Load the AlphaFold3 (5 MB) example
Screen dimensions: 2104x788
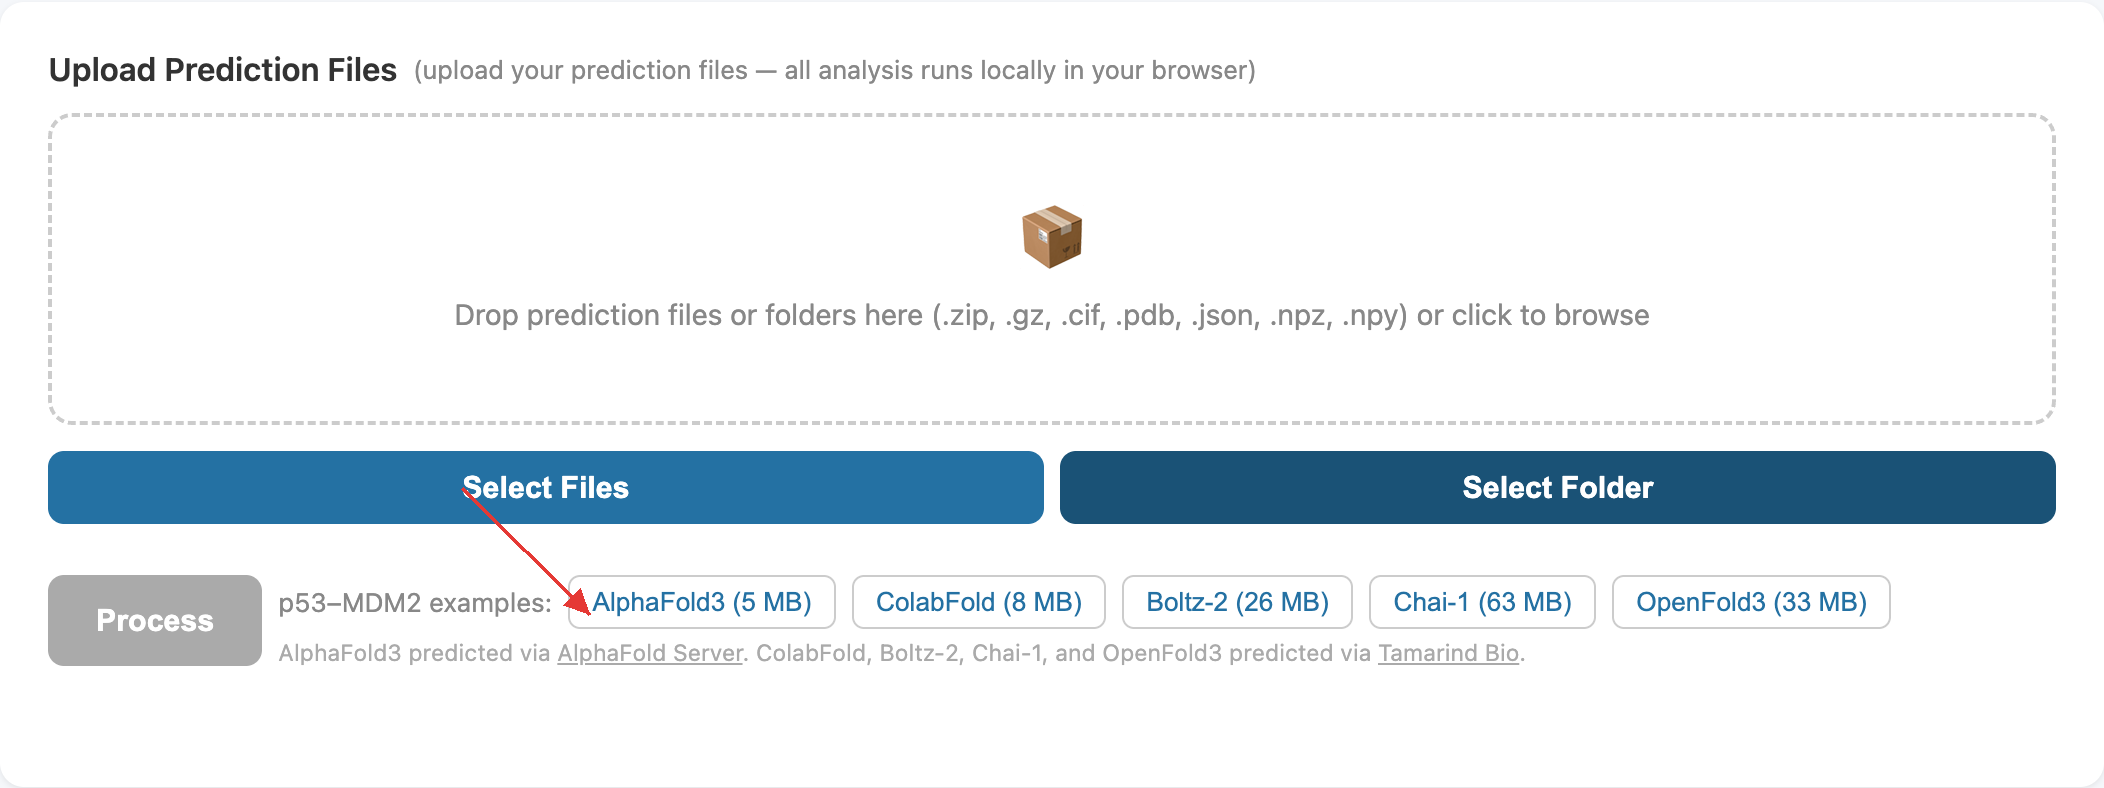tap(702, 602)
